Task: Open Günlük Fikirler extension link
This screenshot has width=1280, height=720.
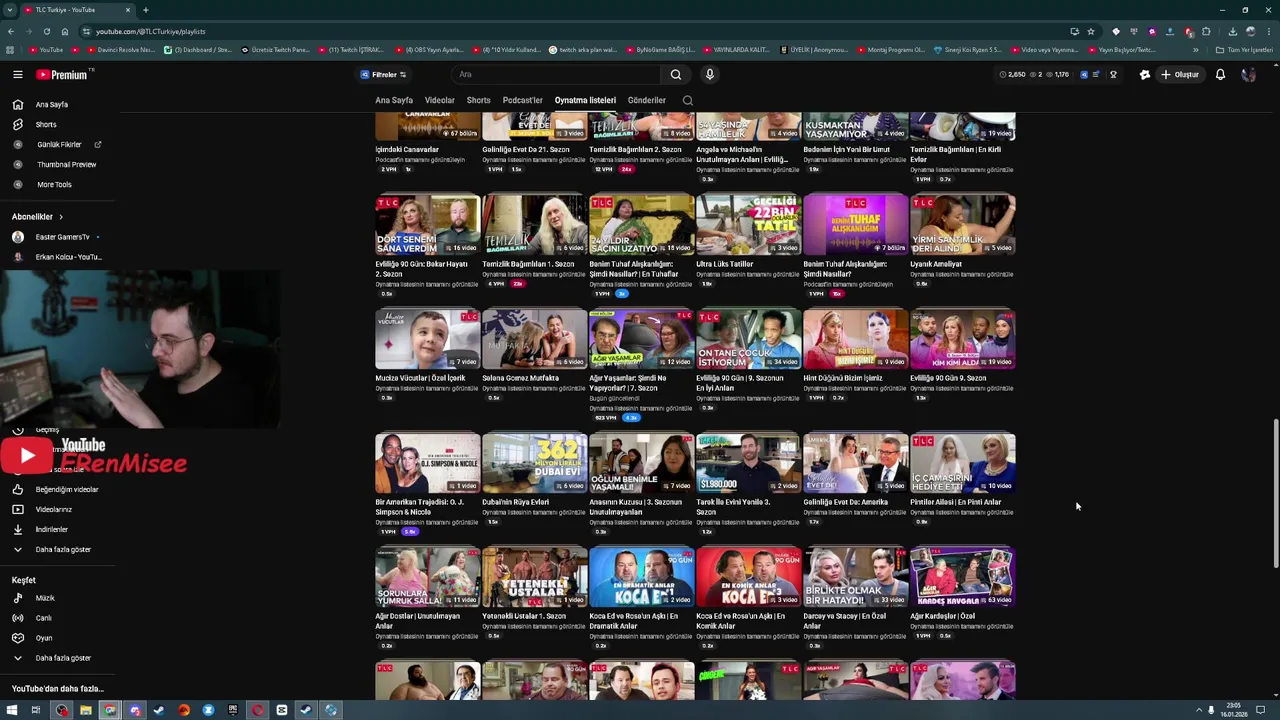Action: 59,144
